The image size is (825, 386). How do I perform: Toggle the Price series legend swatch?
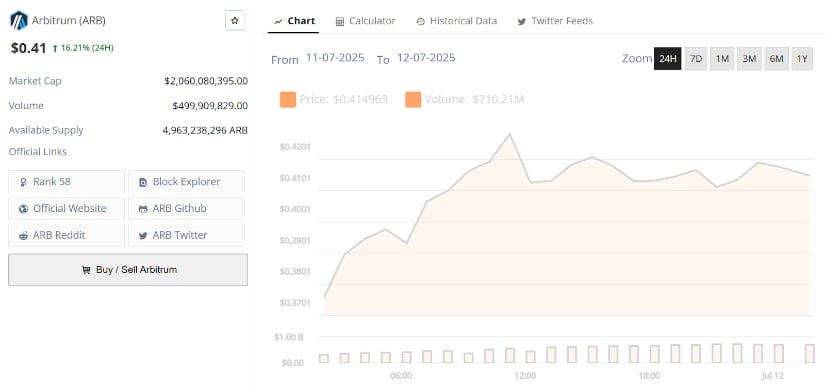(288, 99)
